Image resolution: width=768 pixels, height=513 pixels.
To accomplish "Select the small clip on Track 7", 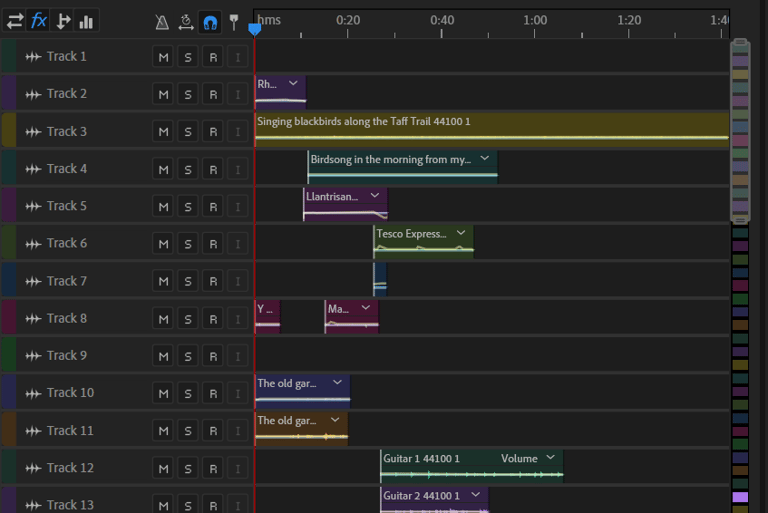I will coord(380,280).
